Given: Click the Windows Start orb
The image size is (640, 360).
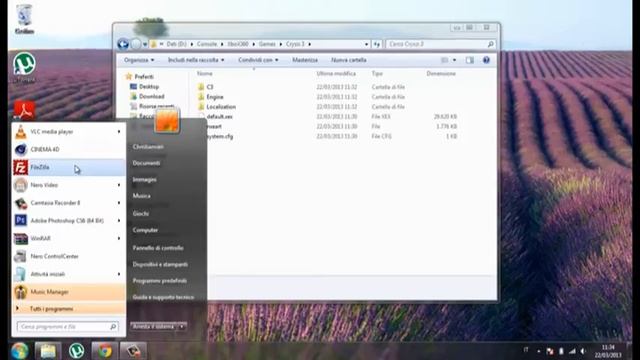Looking at the screenshot, I should (19, 351).
